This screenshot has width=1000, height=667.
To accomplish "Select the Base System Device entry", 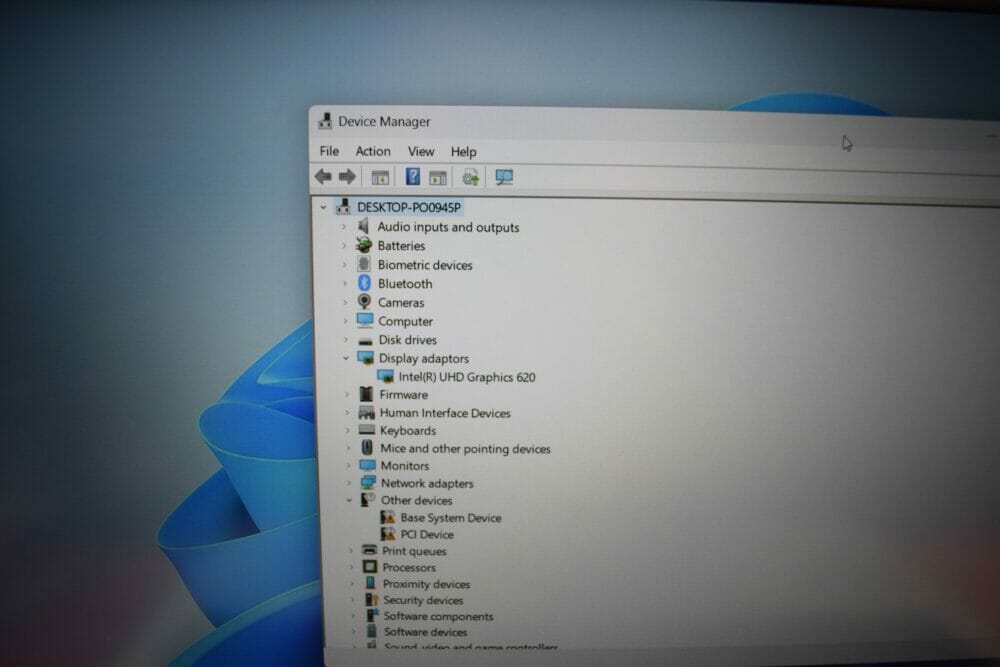I will tap(451, 518).
